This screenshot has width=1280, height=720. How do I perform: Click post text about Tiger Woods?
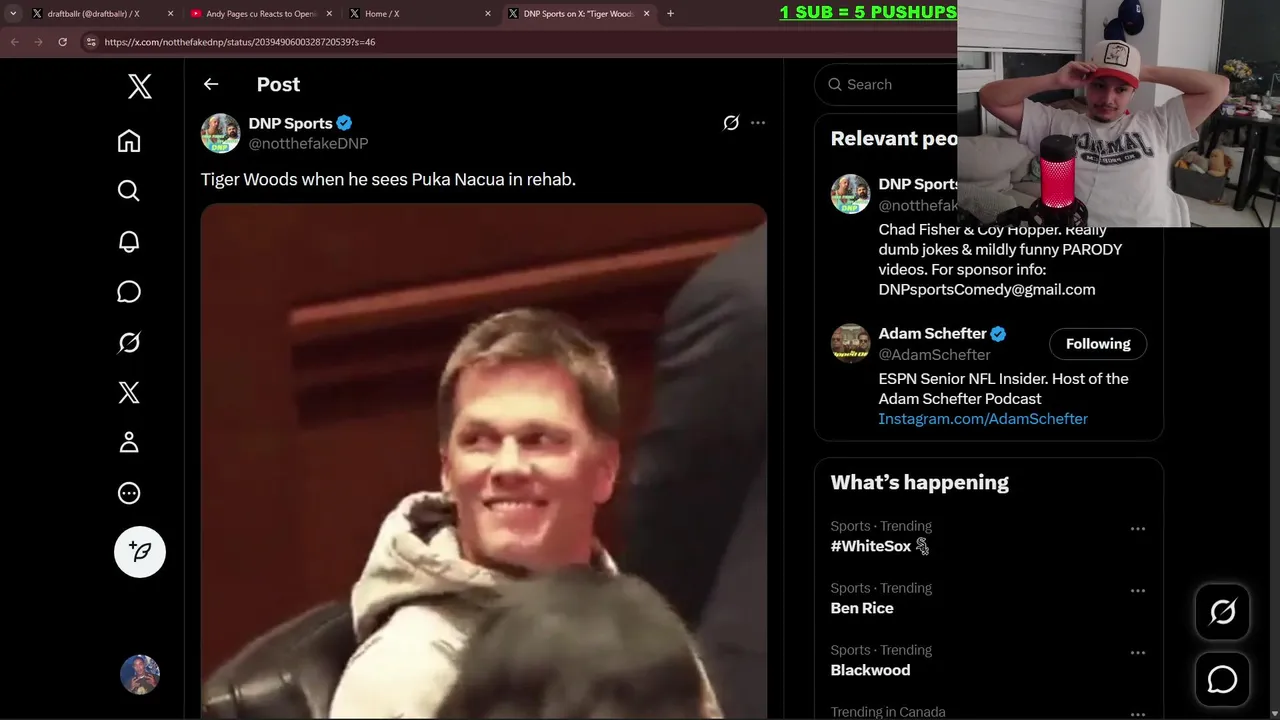[388, 180]
